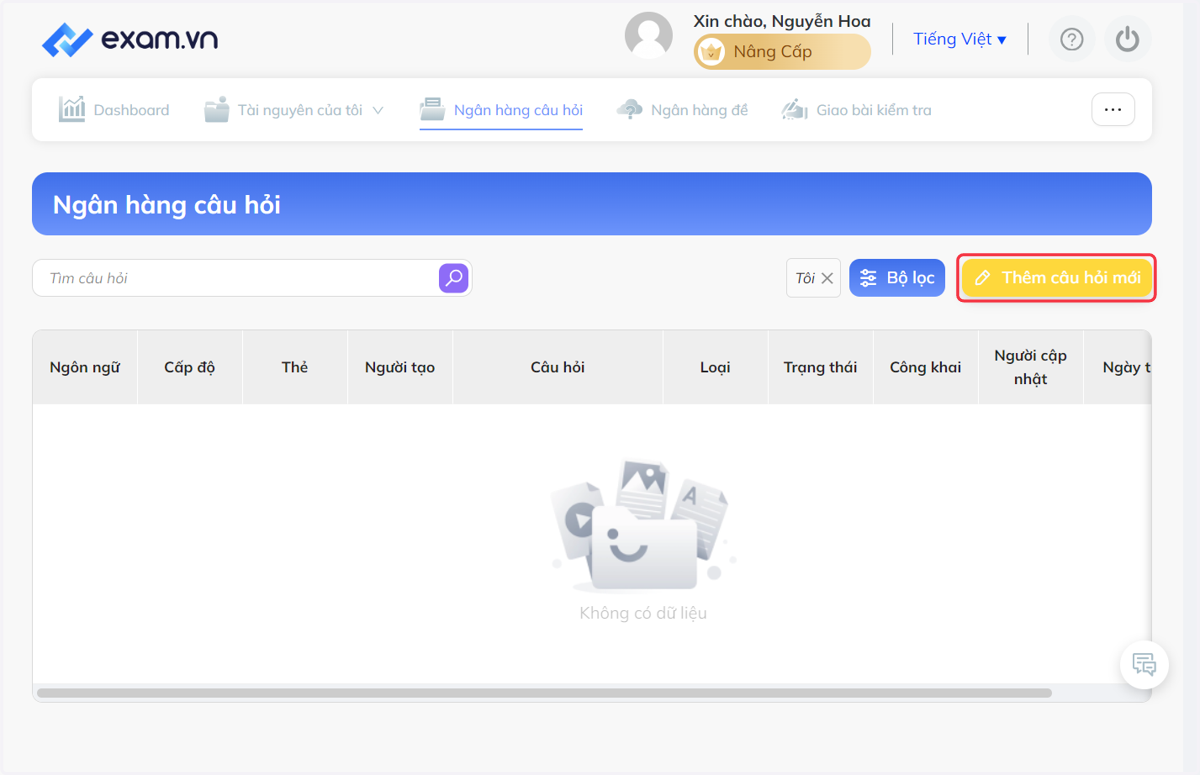Click the Câu hỏi column header
This screenshot has height=775, width=1200.
558,367
